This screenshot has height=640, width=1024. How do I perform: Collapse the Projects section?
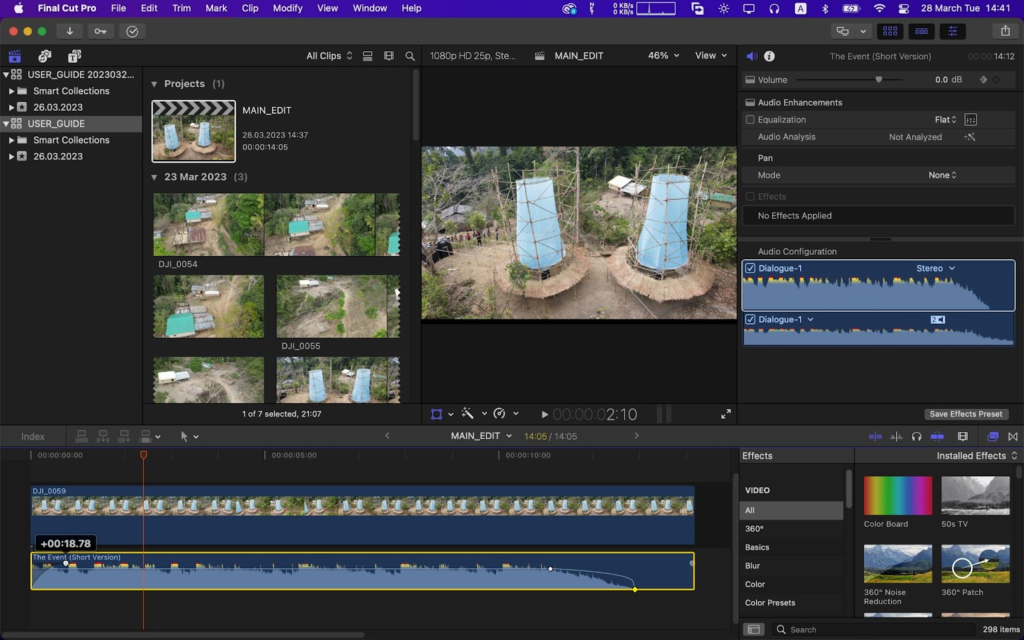(x=154, y=84)
